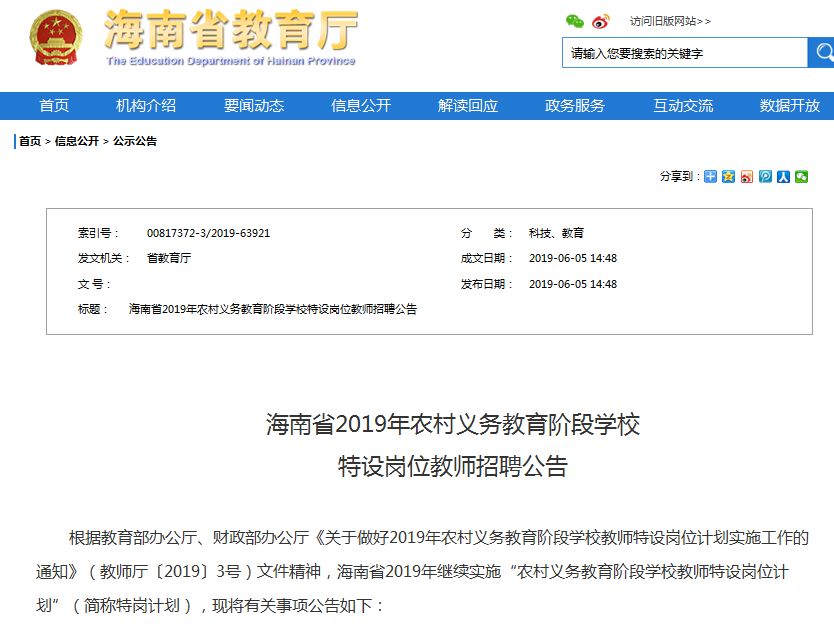Screen dimensions: 834x624
Task: Select the 发布日期 value 2019-06-05 14:48
Action: (573, 284)
